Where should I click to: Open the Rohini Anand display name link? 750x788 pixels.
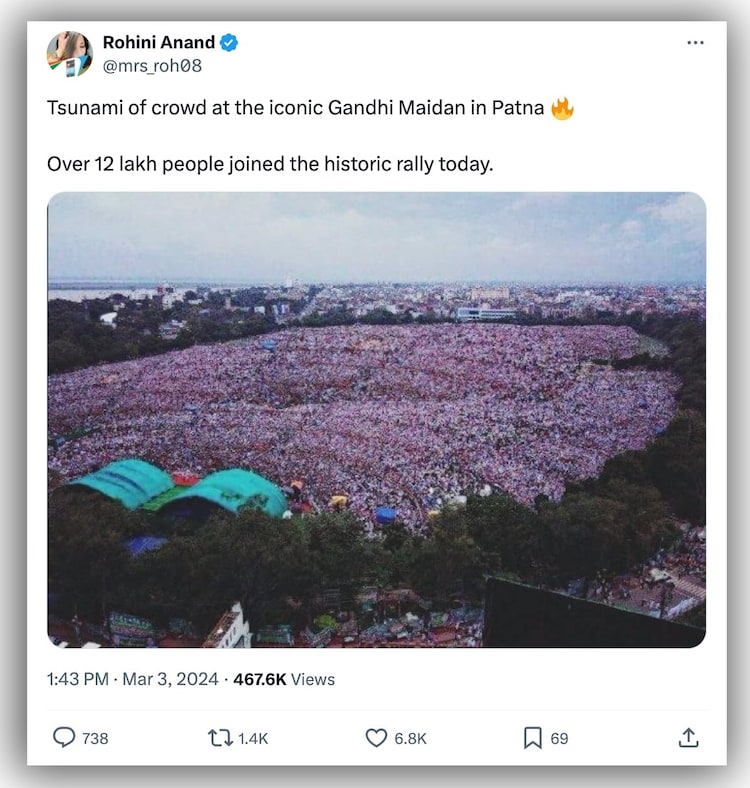pos(159,42)
